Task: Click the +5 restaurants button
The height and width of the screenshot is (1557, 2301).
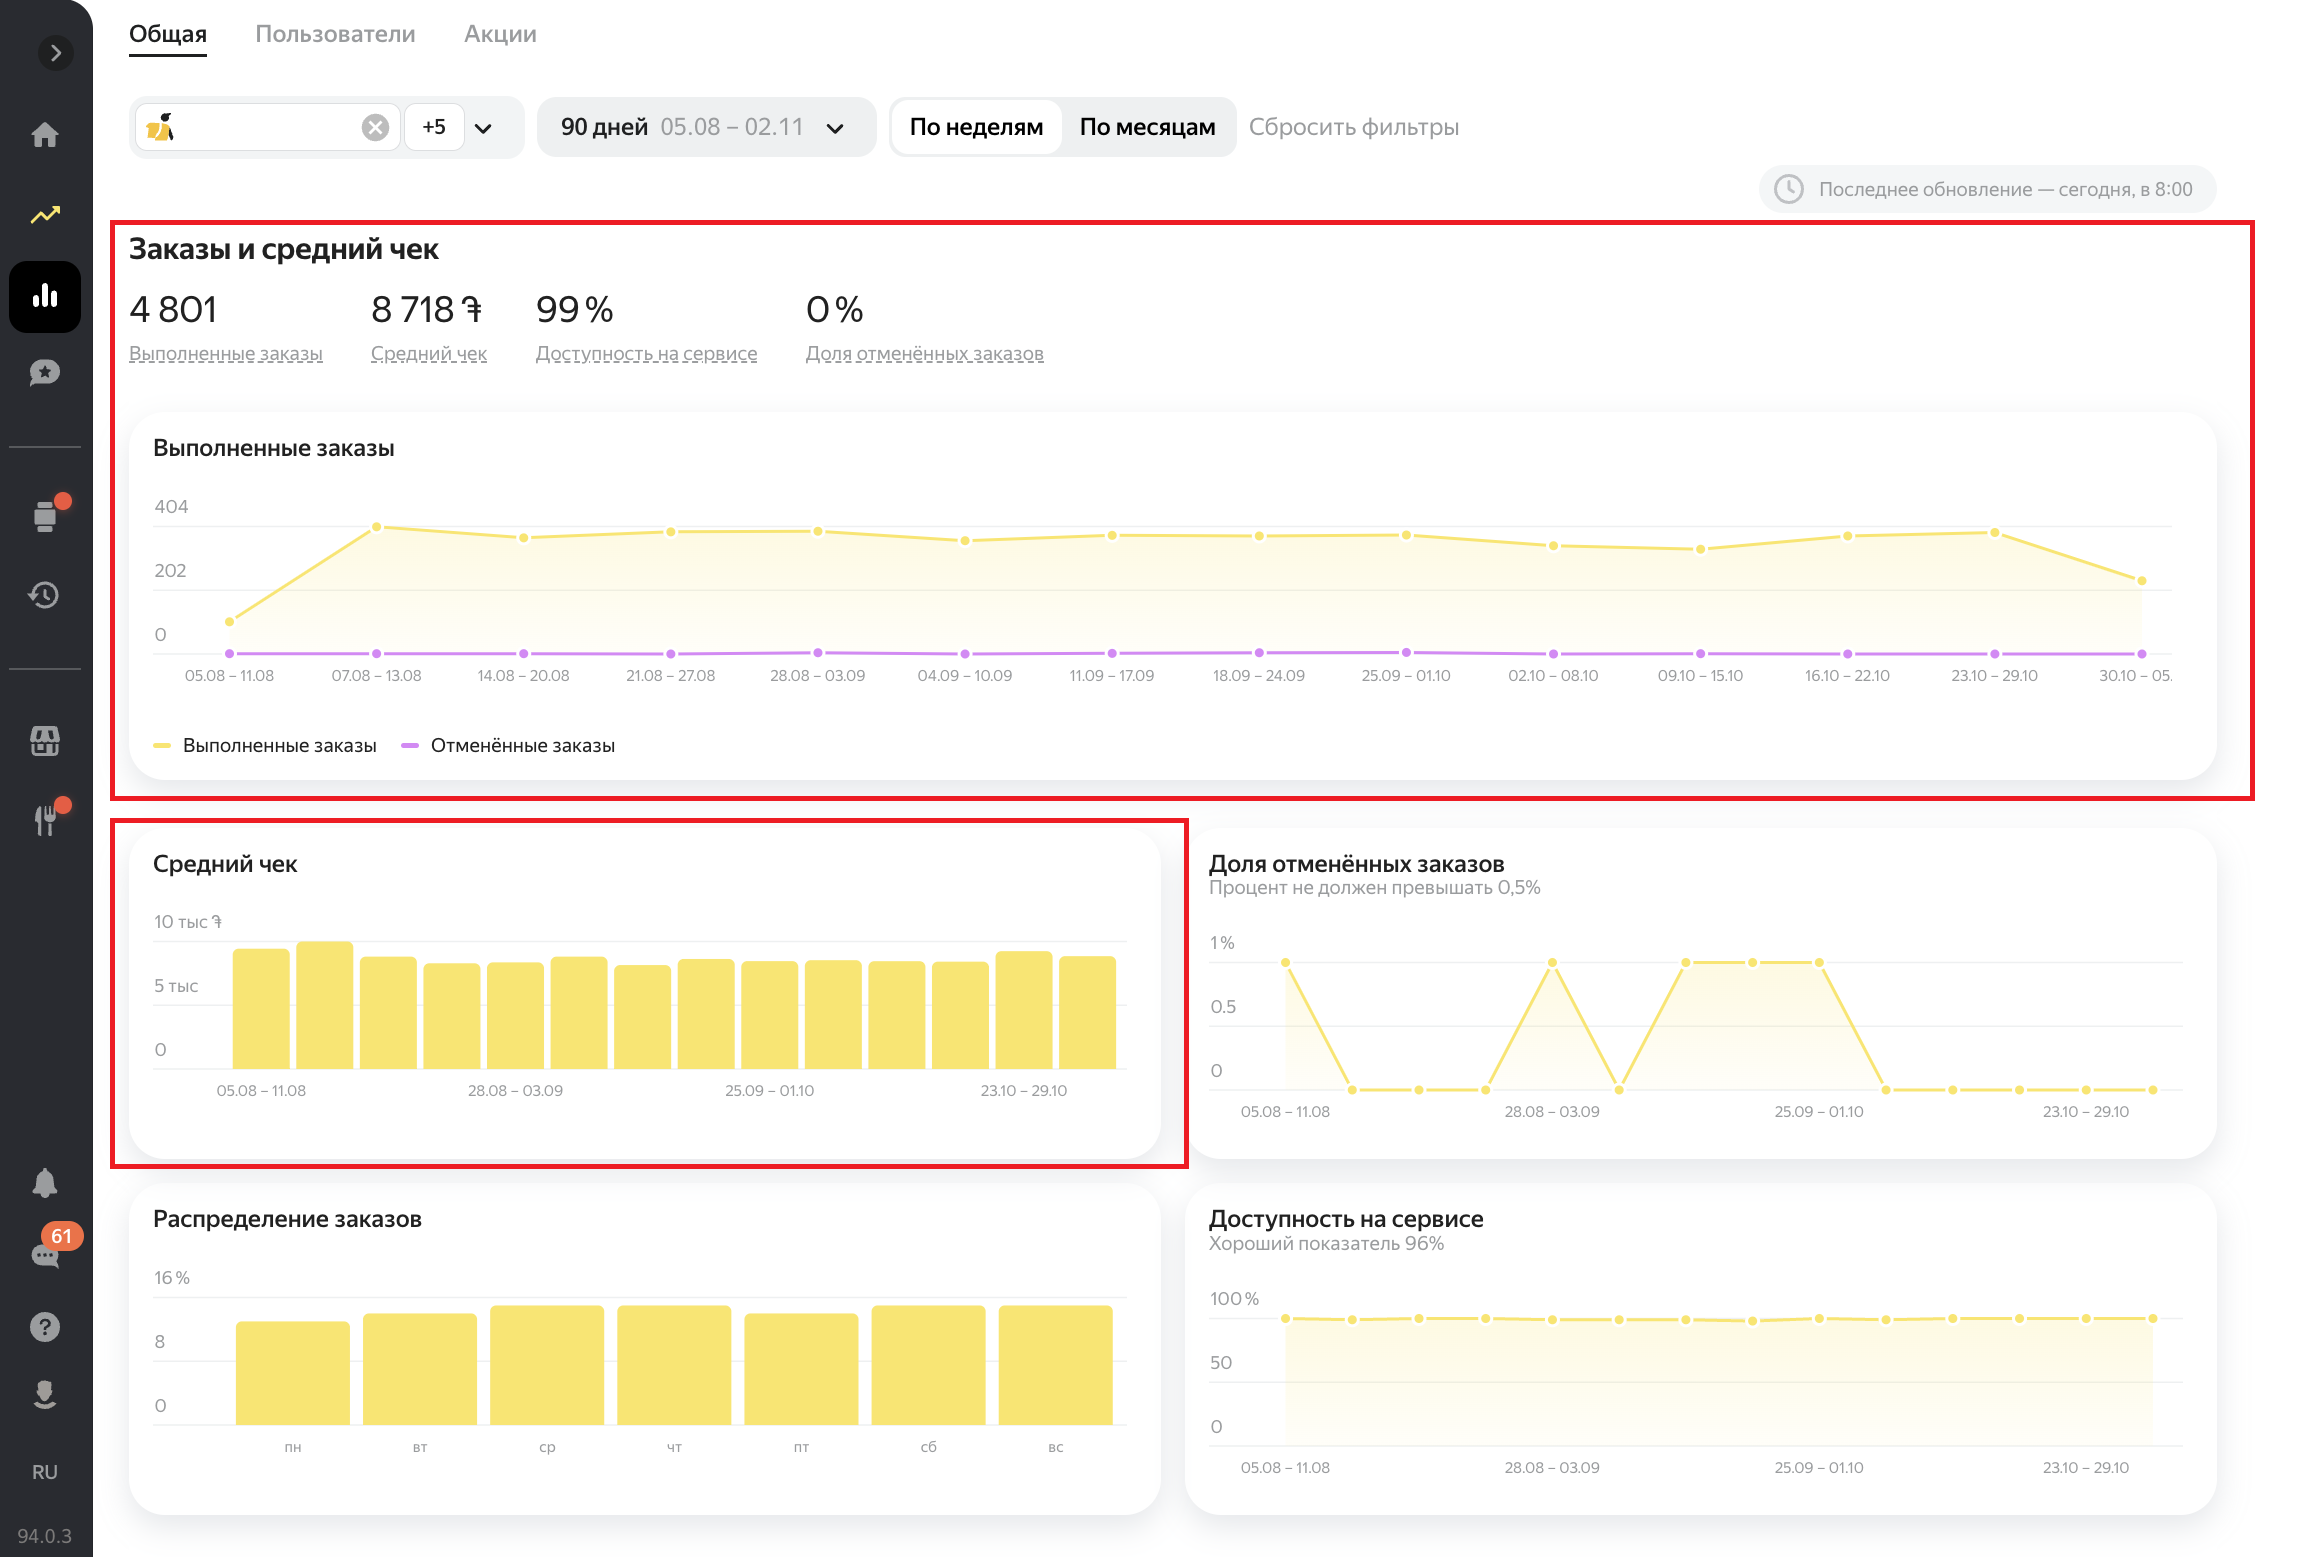Action: (x=434, y=127)
